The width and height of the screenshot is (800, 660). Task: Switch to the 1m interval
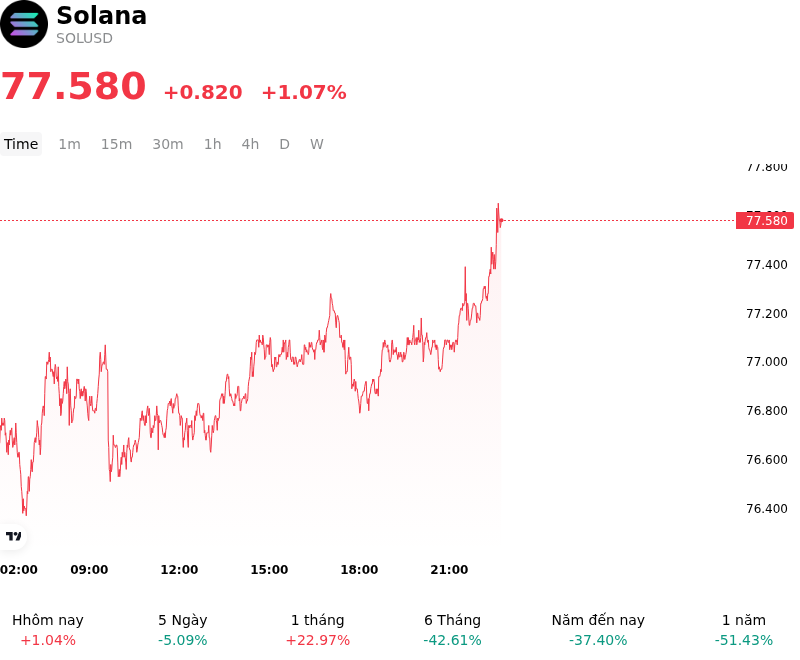point(69,144)
